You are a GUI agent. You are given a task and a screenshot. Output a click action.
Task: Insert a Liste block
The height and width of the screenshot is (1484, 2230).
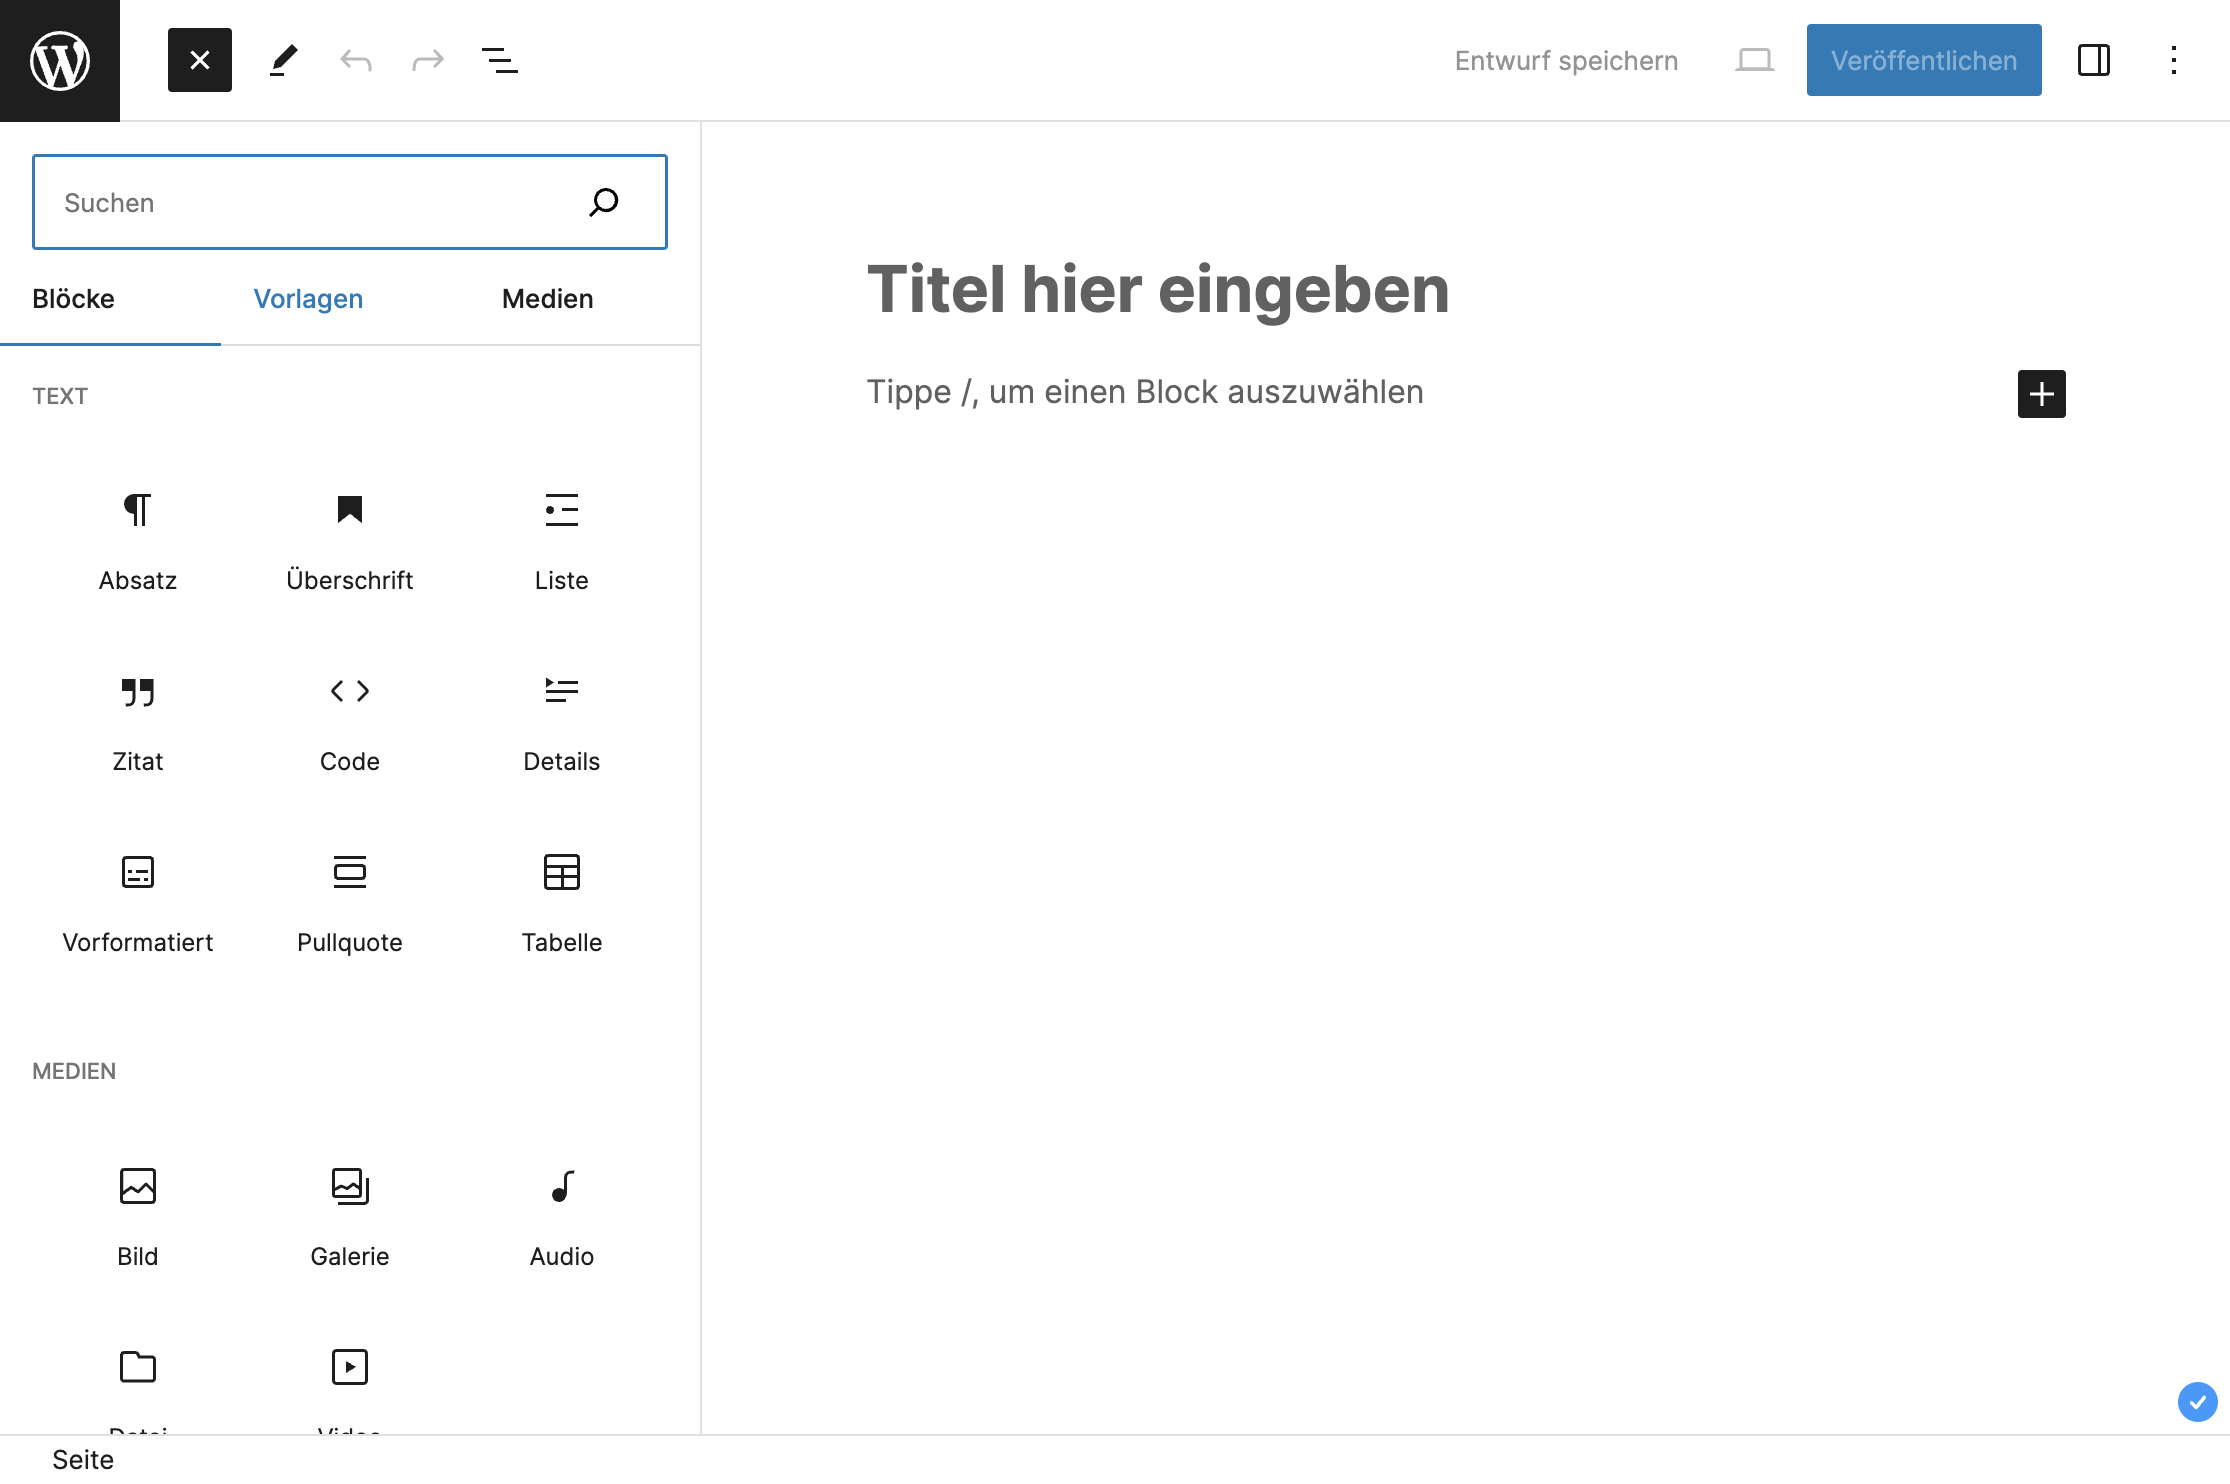(562, 540)
